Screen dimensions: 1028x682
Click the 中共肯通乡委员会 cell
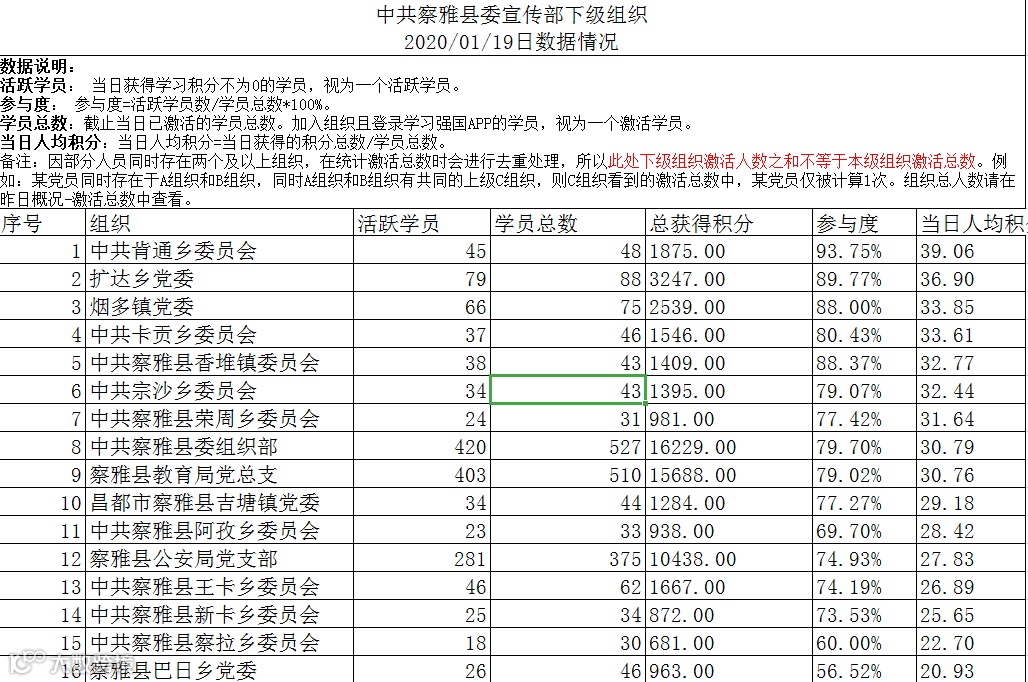pos(220,251)
